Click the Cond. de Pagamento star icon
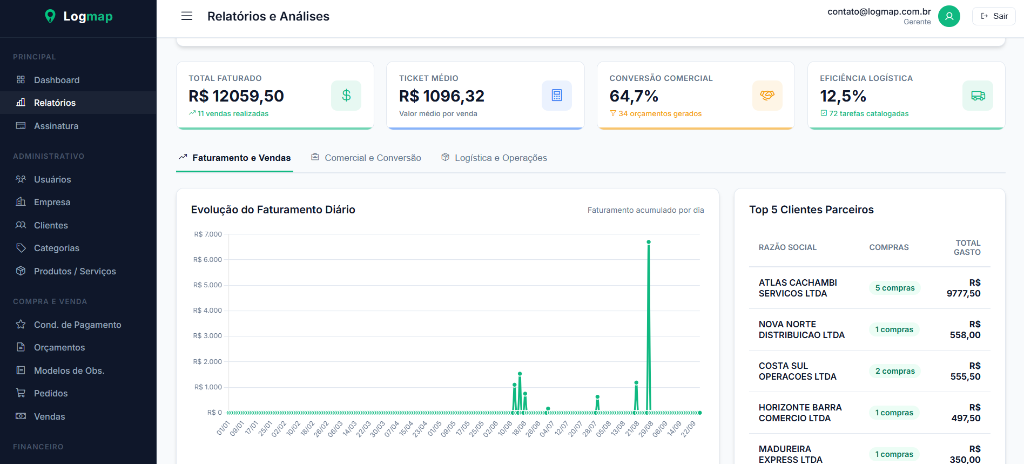The width and height of the screenshot is (1024, 464). [x=21, y=324]
